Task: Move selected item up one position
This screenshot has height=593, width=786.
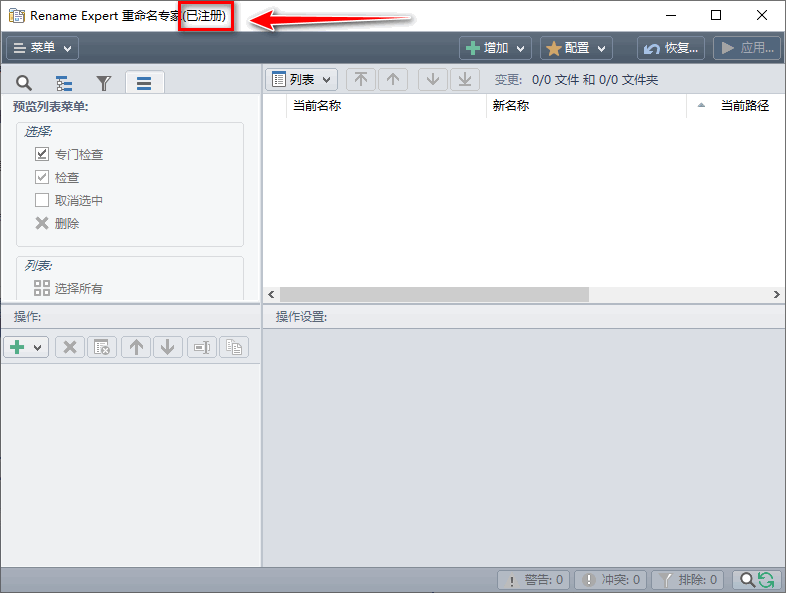Action: 393,79
